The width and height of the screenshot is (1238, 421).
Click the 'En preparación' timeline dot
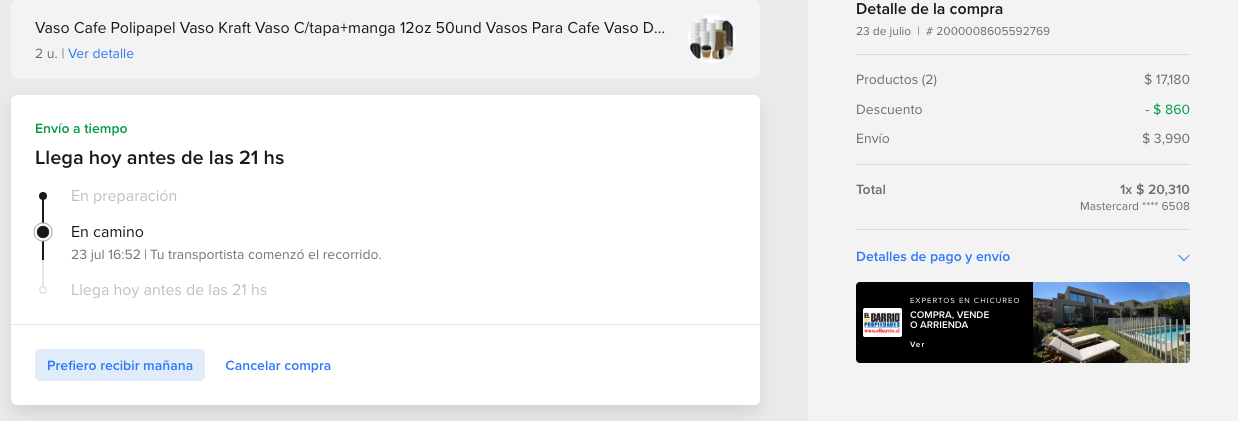(43, 196)
